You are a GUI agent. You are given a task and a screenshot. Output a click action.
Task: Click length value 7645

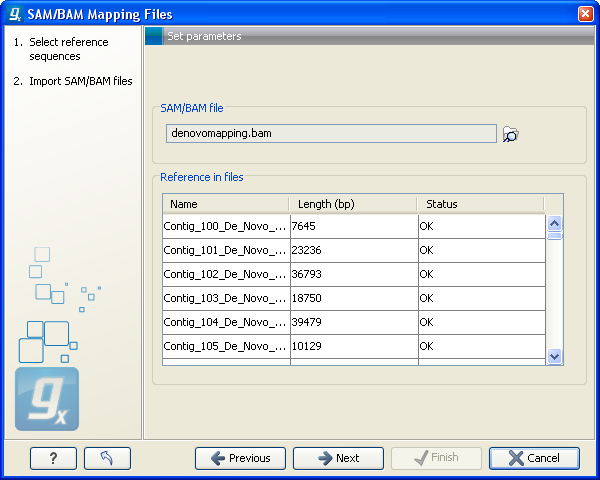[x=303, y=226]
